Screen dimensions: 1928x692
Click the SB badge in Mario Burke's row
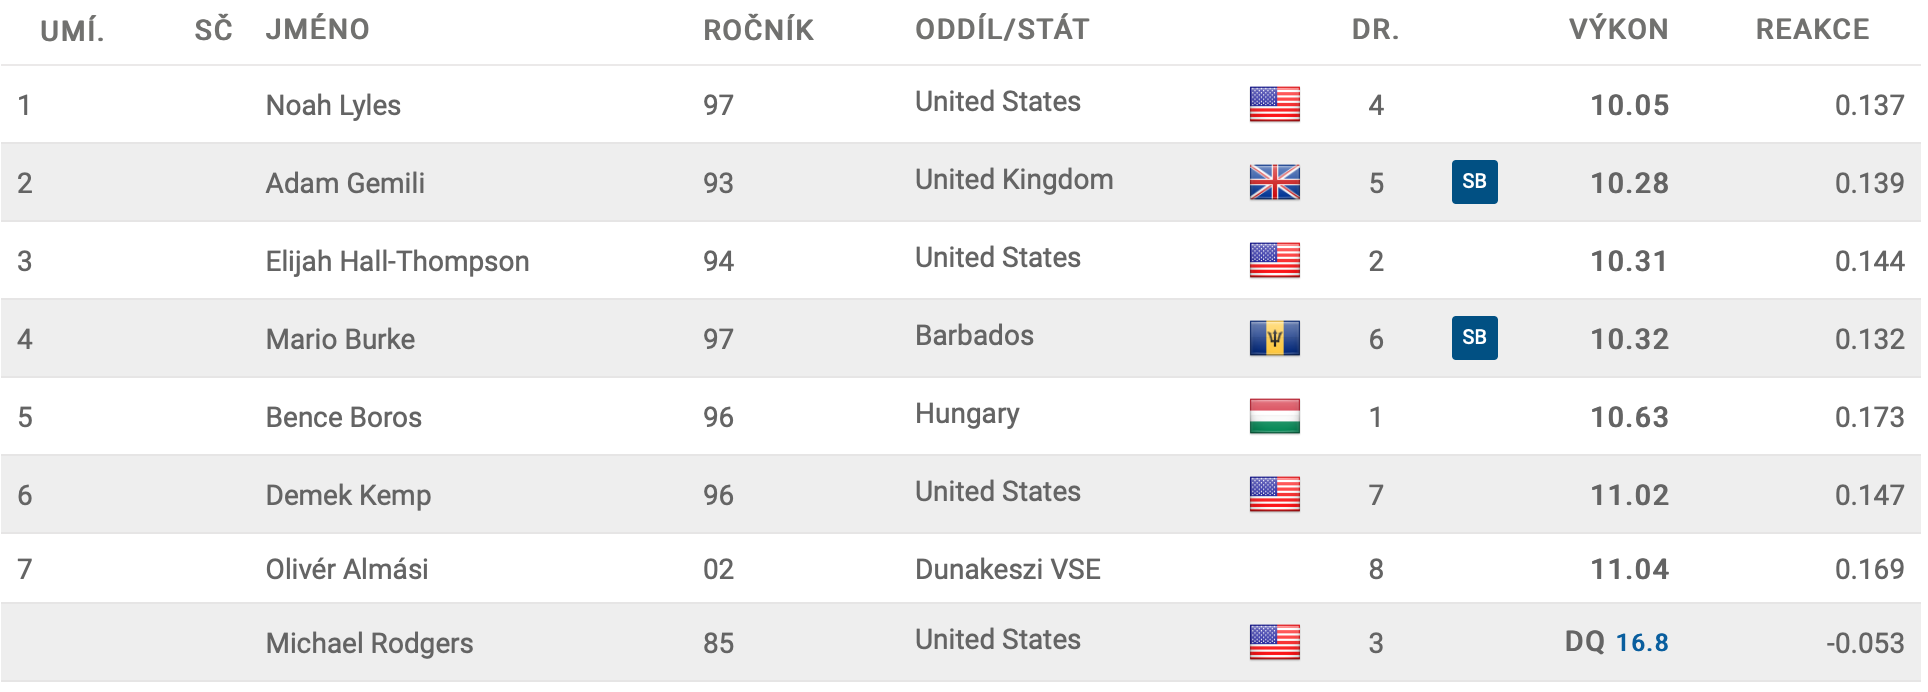(1474, 338)
